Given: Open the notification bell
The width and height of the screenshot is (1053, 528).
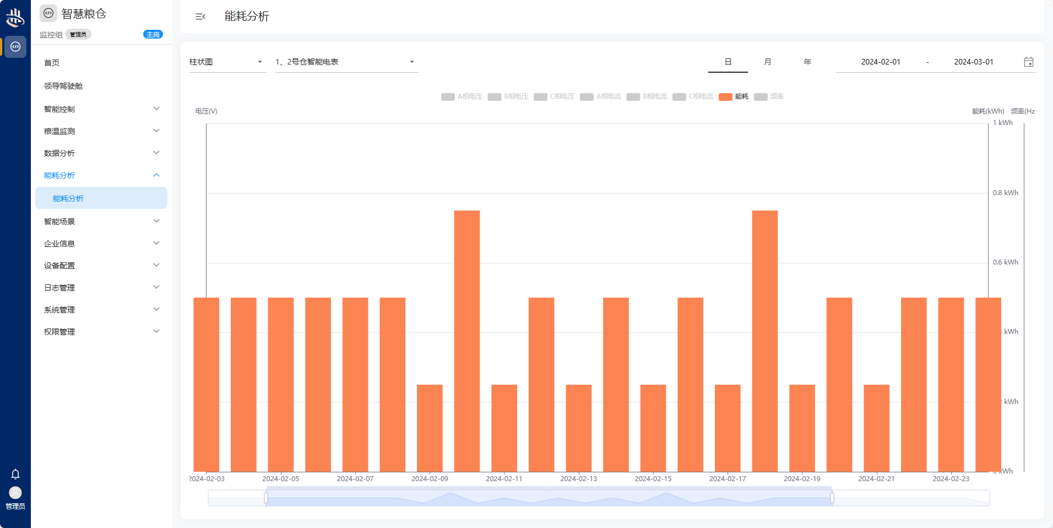Looking at the screenshot, I should coord(15,474).
